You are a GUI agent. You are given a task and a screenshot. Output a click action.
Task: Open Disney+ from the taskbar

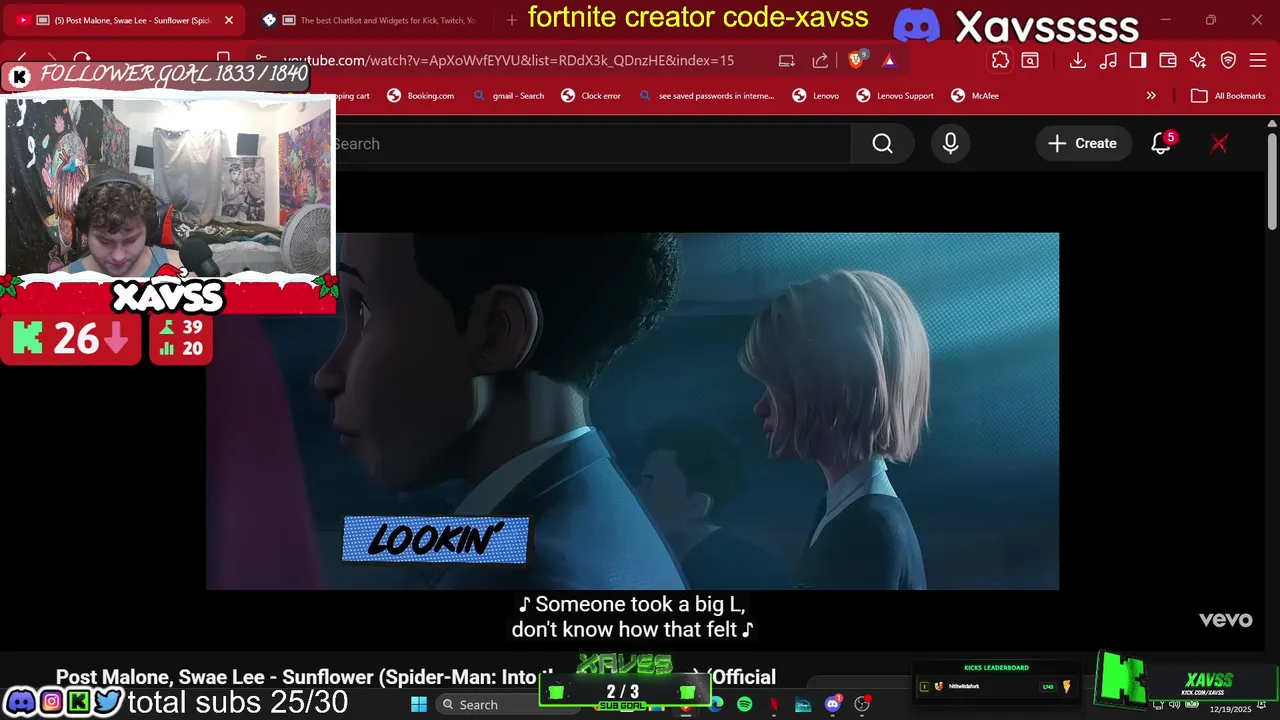point(803,704)
